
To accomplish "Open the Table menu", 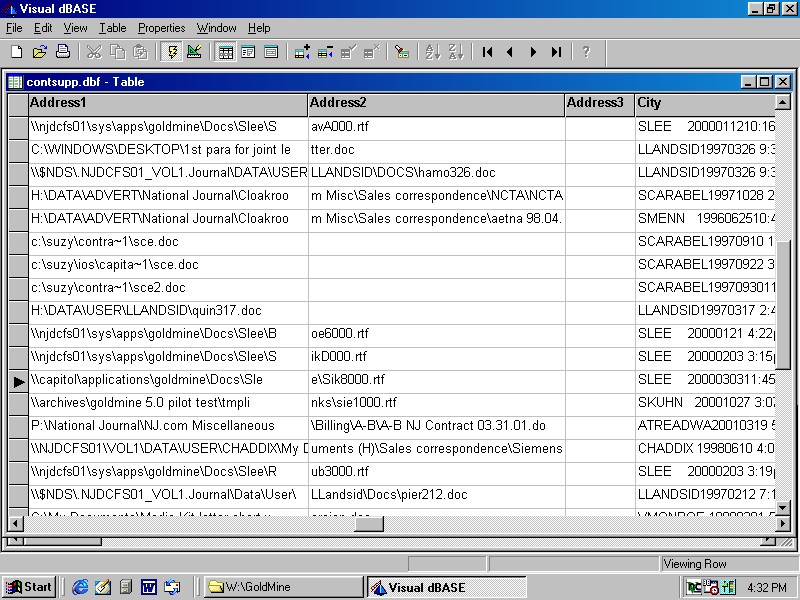I will click(113, 28).
